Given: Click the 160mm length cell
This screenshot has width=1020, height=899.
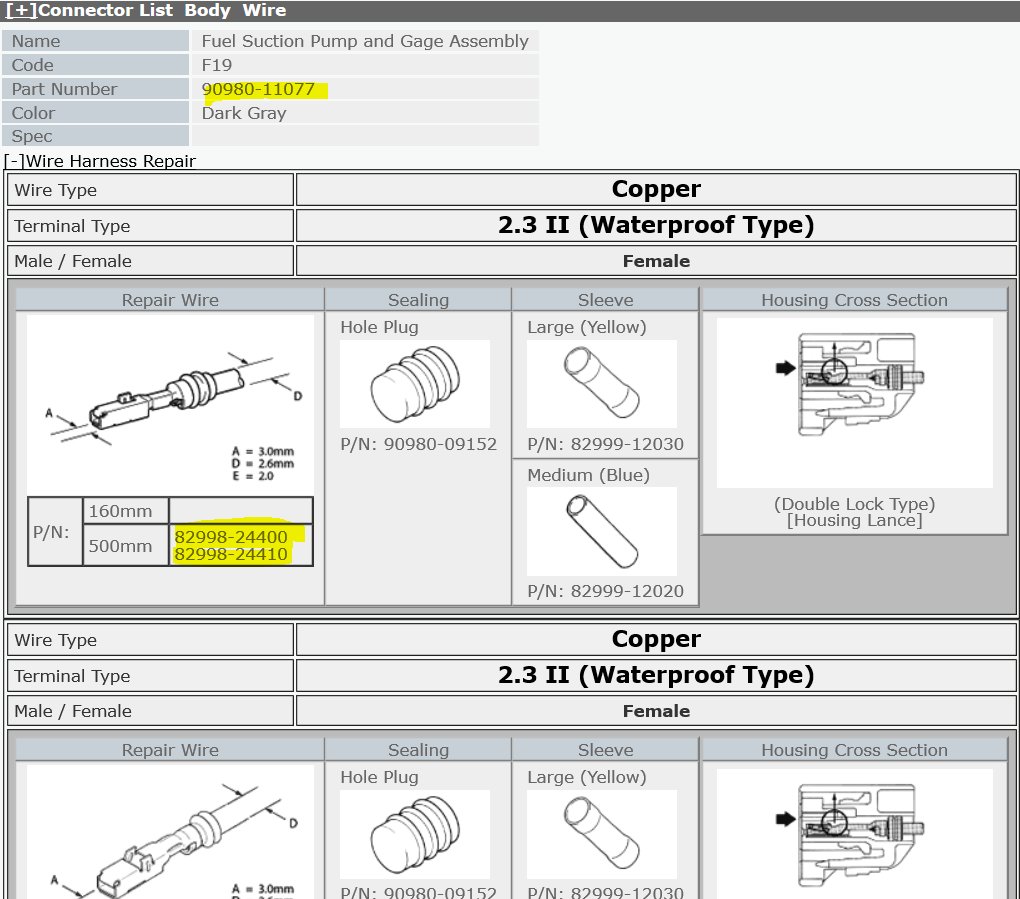Looking at the screenshot, I should [126, 511].
